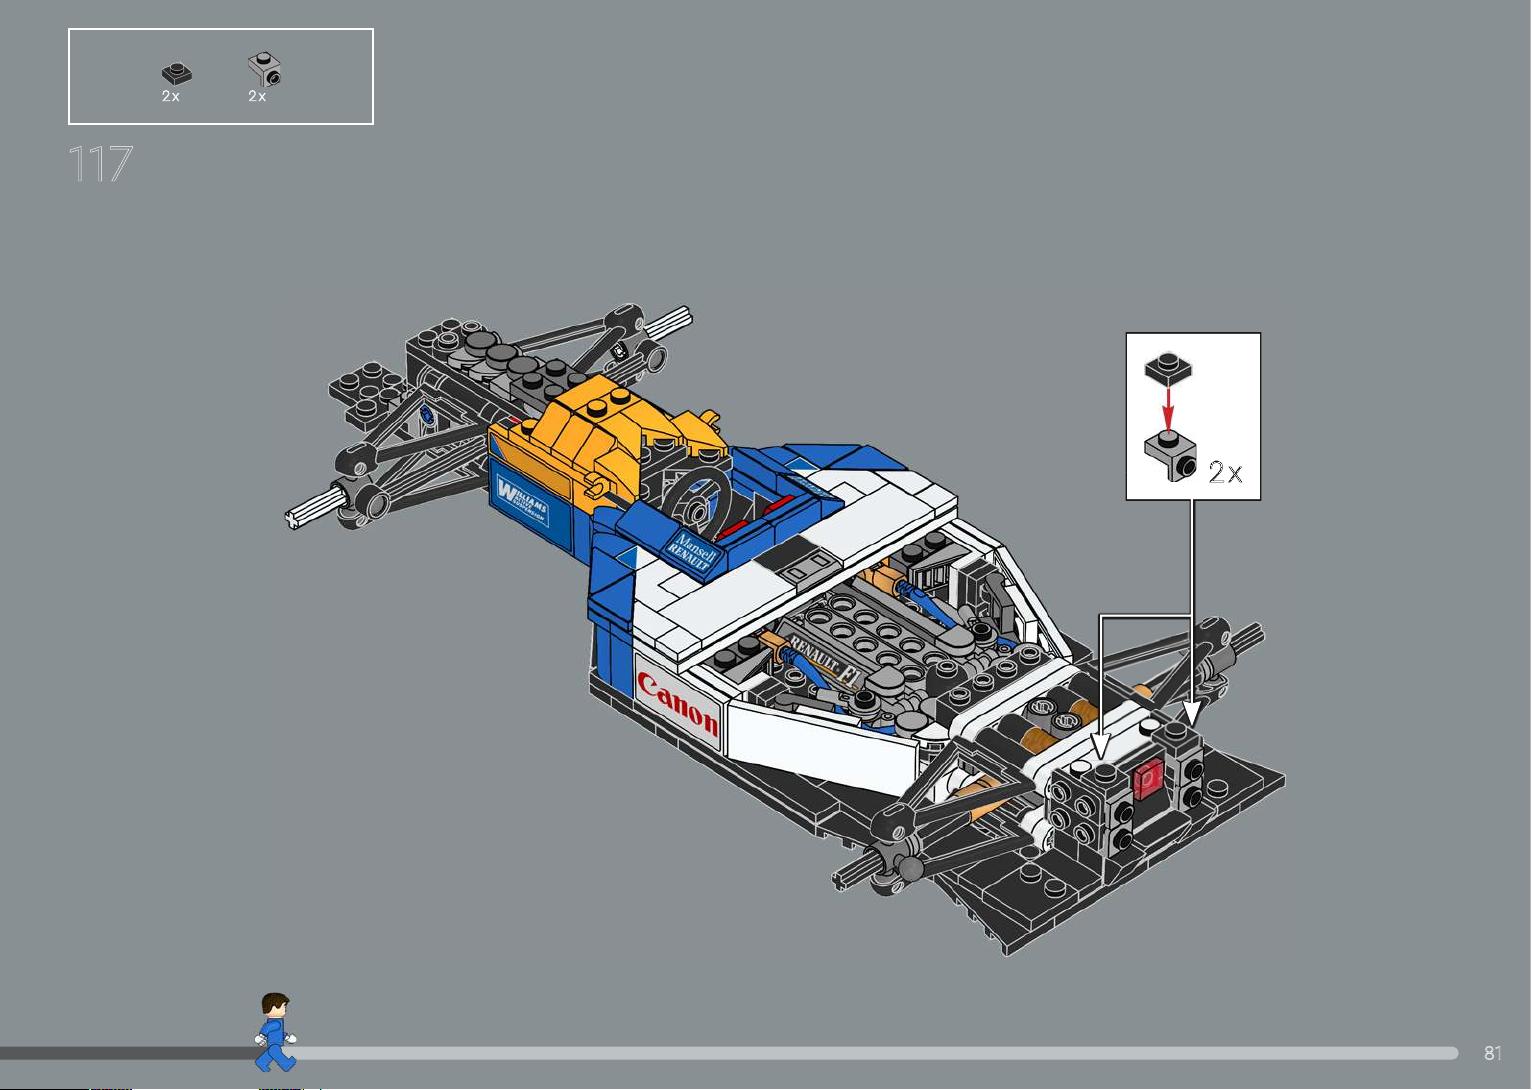Click the gray stud-side bracket in parts list
The width and height of the screenshot is (1532, 1090).
pos(264,69)
